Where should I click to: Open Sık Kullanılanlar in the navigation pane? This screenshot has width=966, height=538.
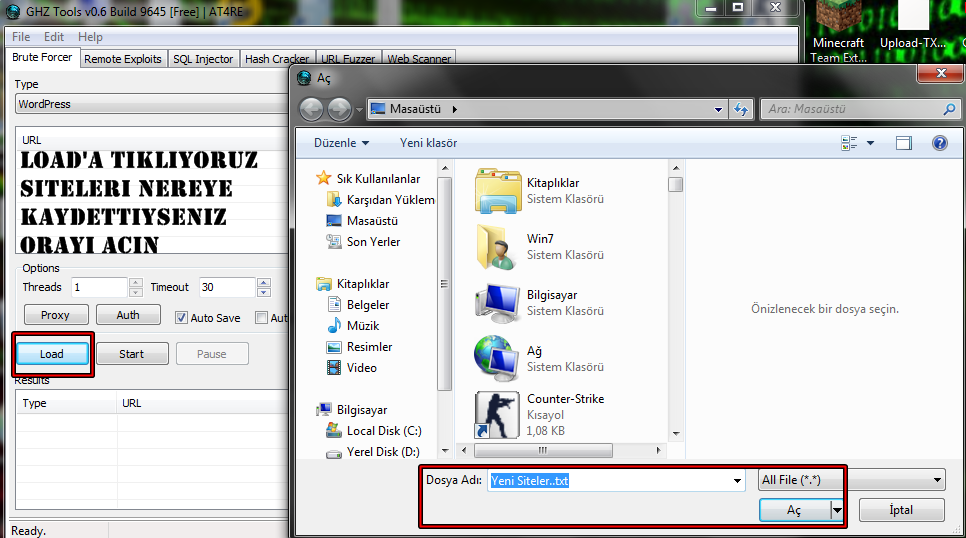click(378, 179)
